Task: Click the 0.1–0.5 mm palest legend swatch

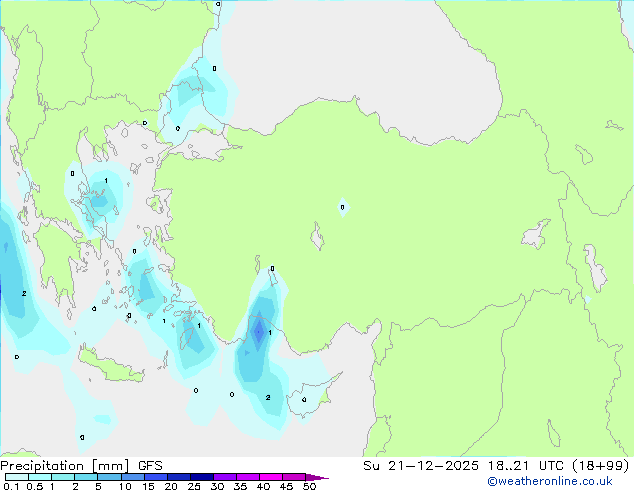Action: 17,477
